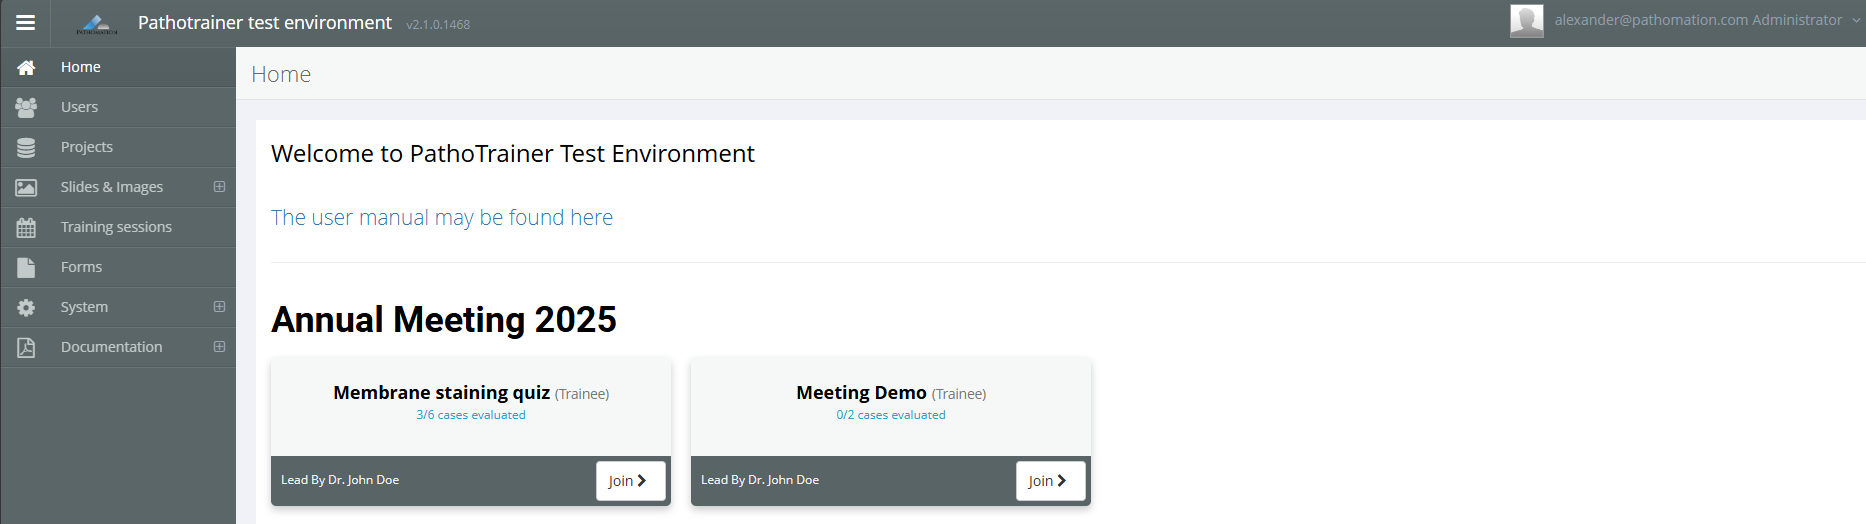Click the Forms document icon

point(26,267)
